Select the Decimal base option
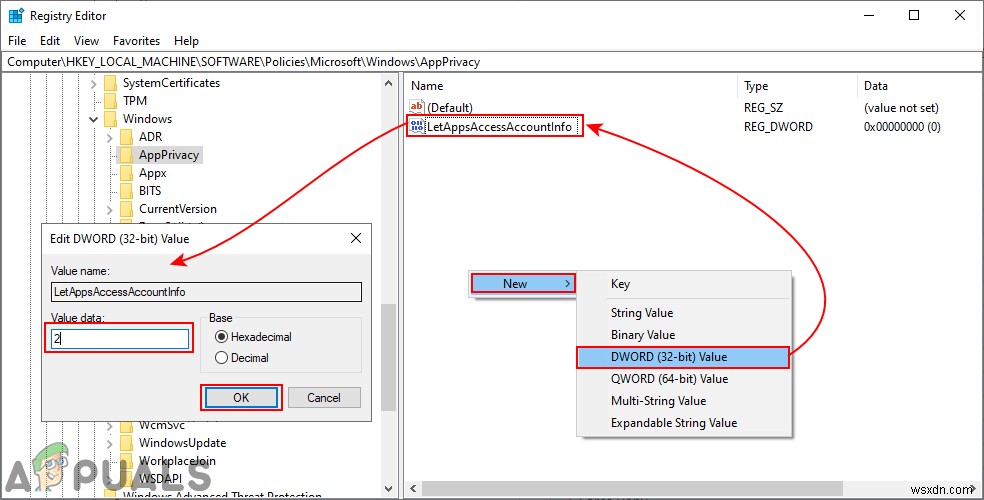This screenshot has width=984, height=500. tap(221, 358)
